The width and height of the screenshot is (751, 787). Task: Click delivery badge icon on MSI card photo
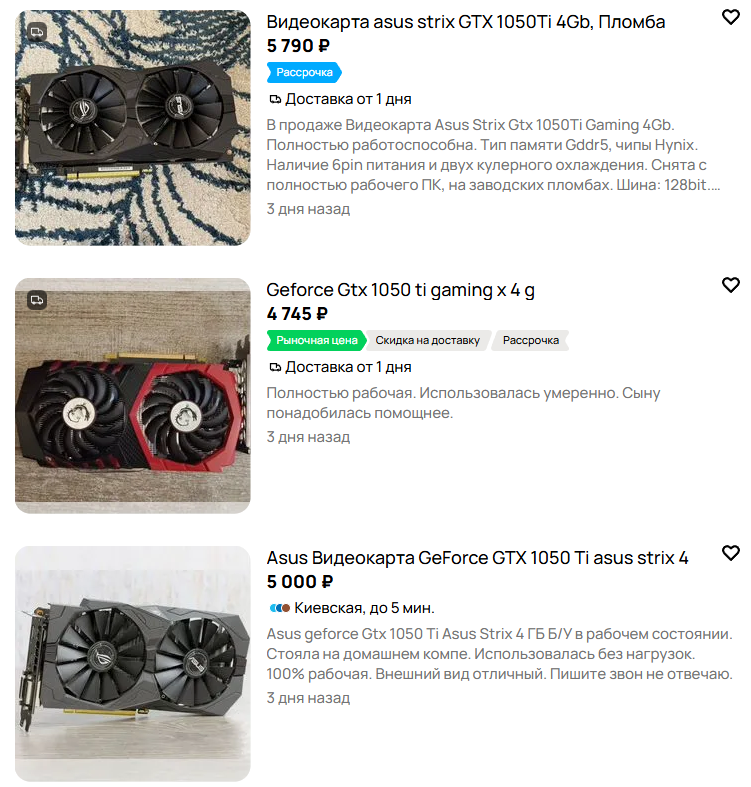(x=37, y=300)
